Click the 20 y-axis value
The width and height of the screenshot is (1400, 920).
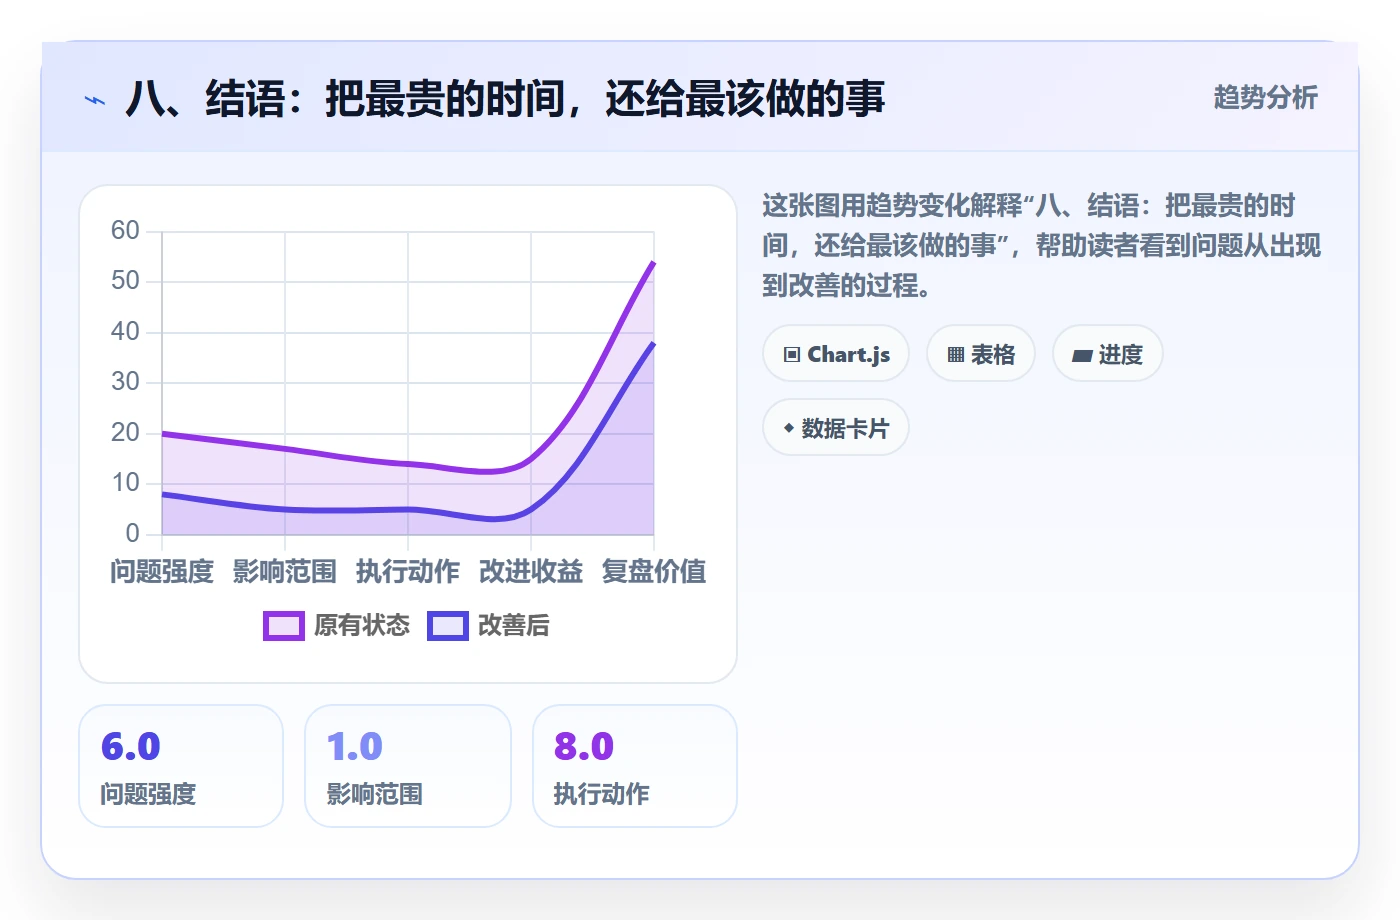(x=125, y=433)
